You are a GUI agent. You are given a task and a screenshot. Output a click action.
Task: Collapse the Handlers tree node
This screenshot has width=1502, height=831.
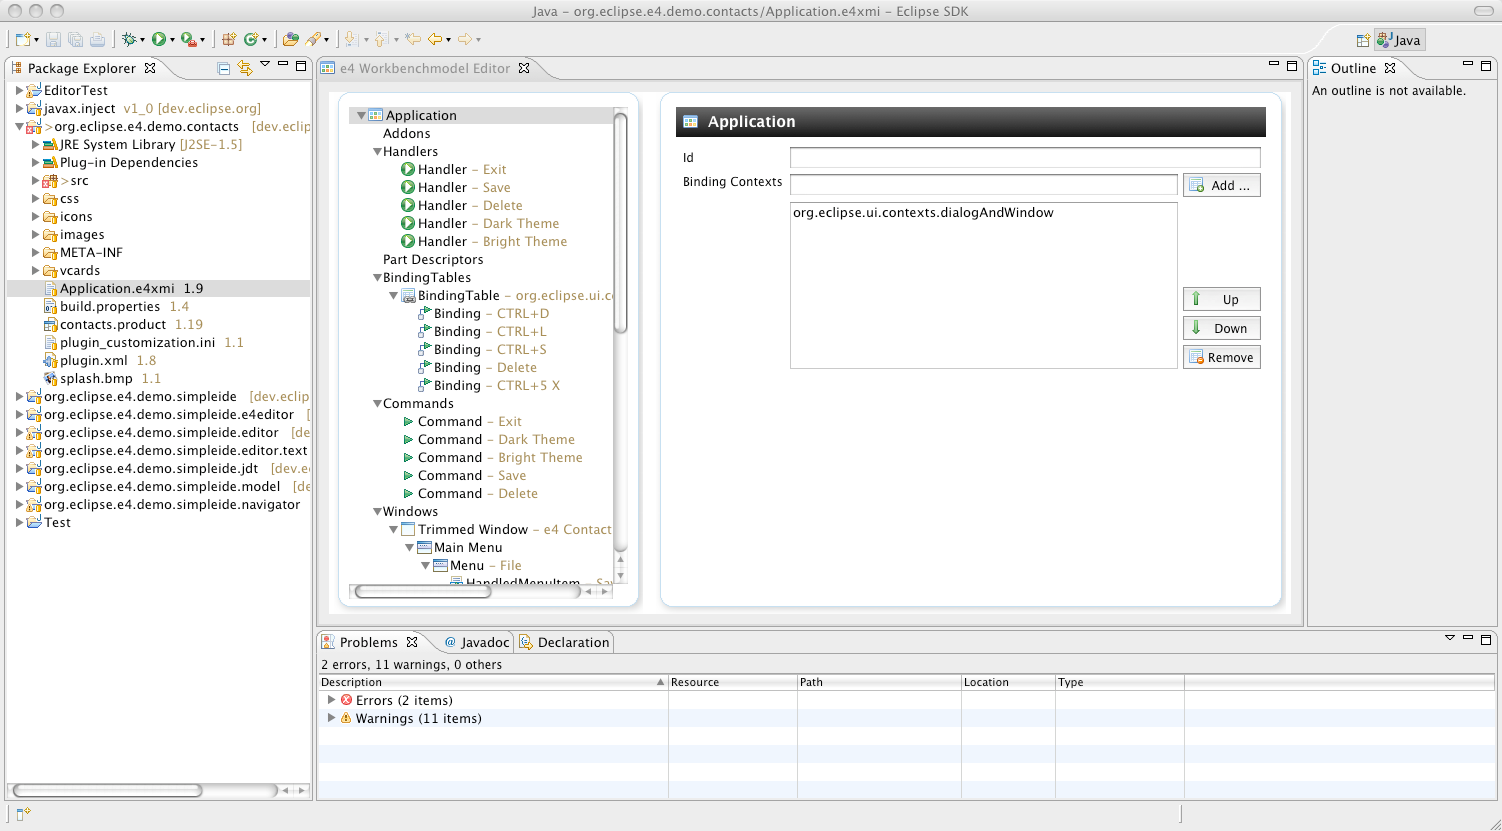pyautogui.click(x=377, y=152)
